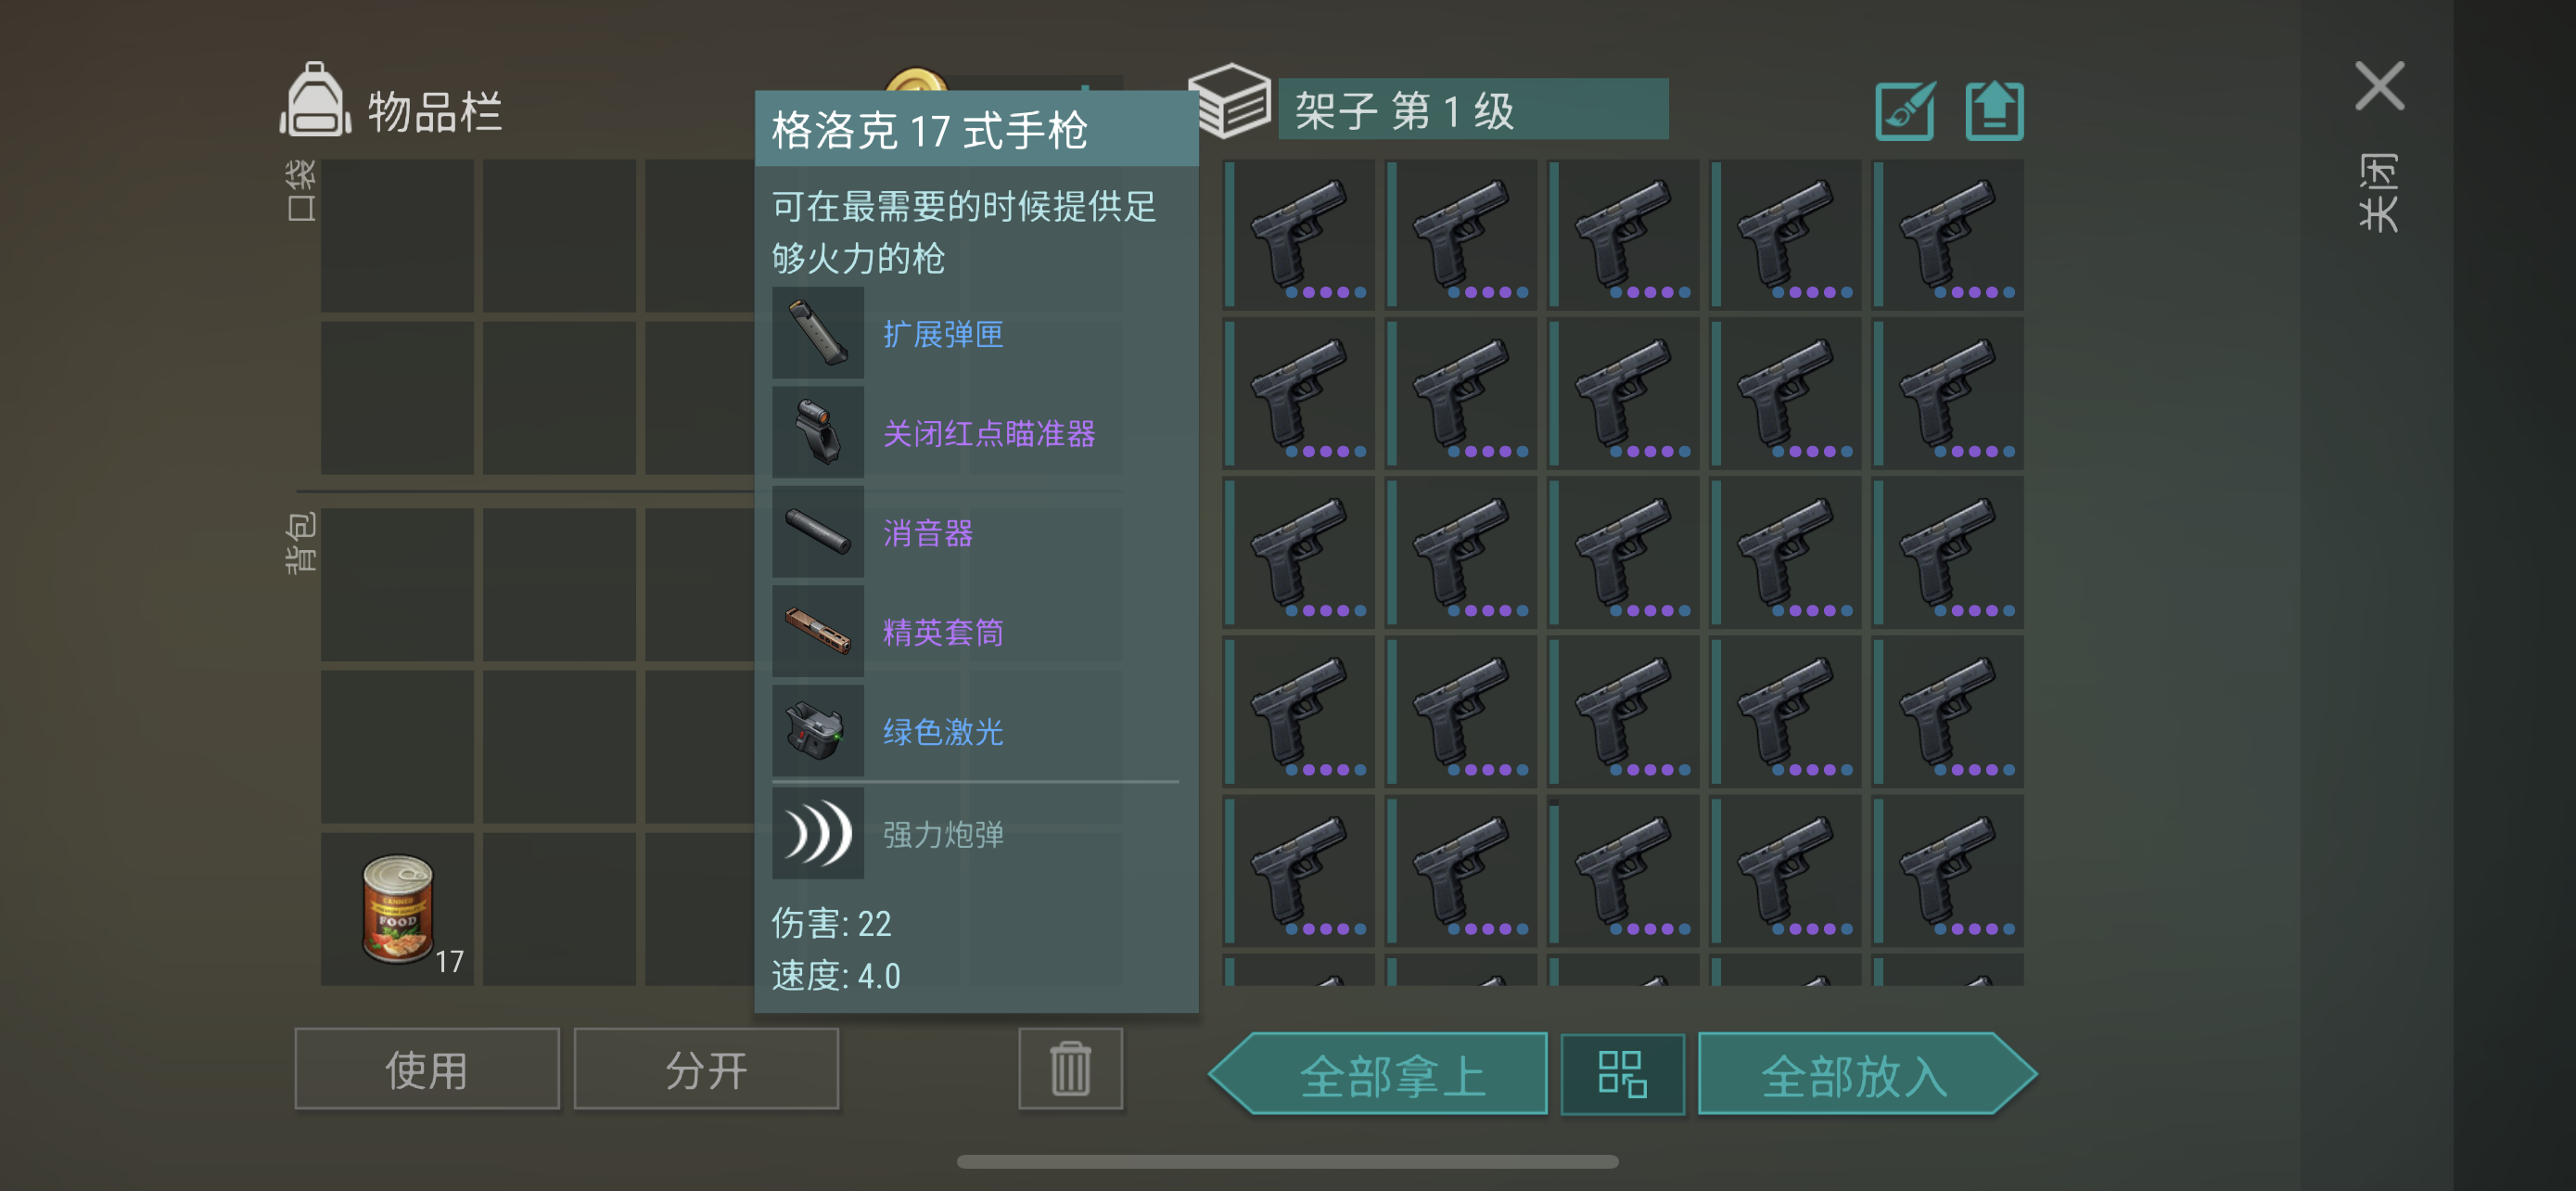Select the red dot sight attachment icon

pyautogui.click(x=818, y=432)
